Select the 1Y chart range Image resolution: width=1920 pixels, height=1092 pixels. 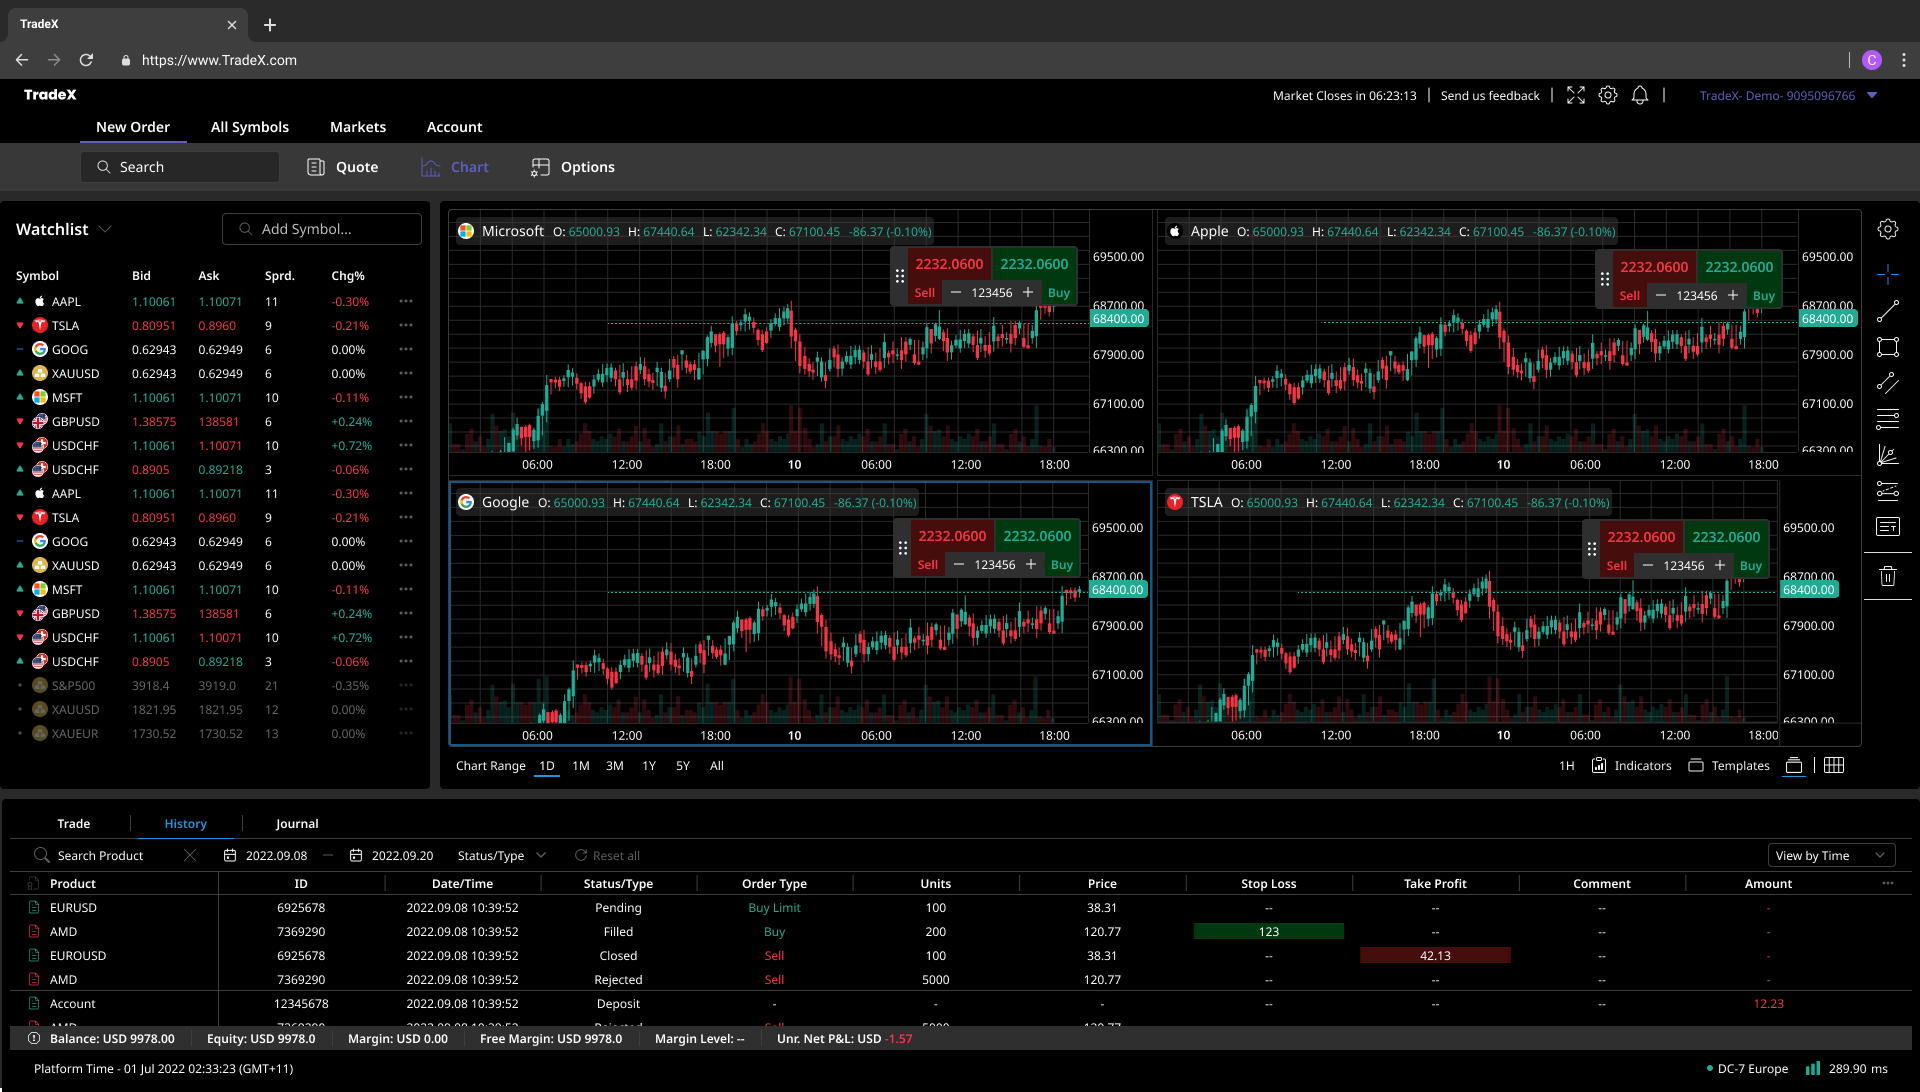pos(649,765)
